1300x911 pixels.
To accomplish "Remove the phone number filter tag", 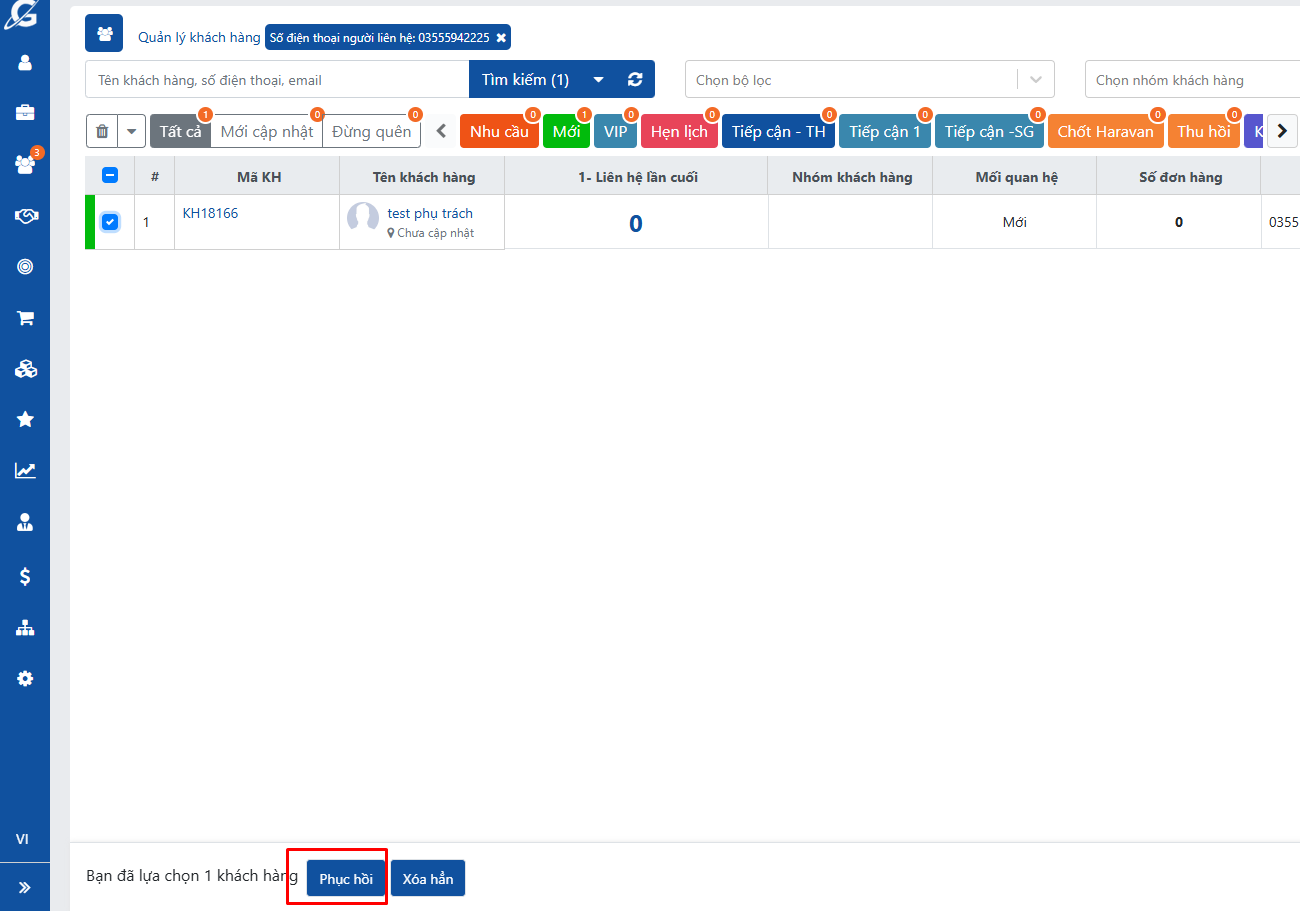I will [x=501, y=38].
